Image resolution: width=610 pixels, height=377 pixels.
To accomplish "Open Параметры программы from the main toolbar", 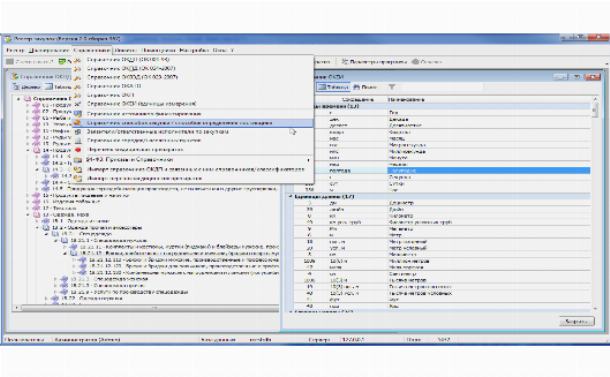I will (x=374, y=61).
